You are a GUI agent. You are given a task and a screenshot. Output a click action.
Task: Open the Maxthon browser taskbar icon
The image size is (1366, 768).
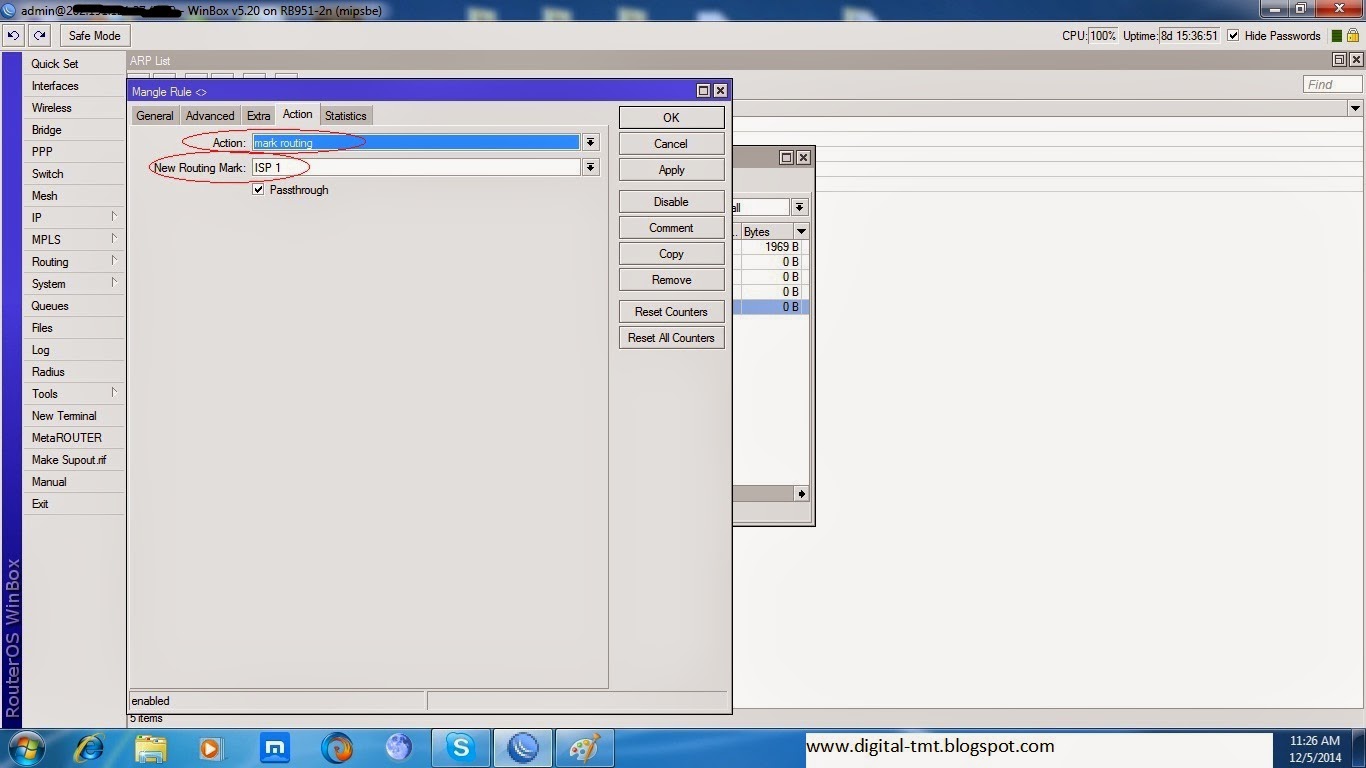click(274, 748)
